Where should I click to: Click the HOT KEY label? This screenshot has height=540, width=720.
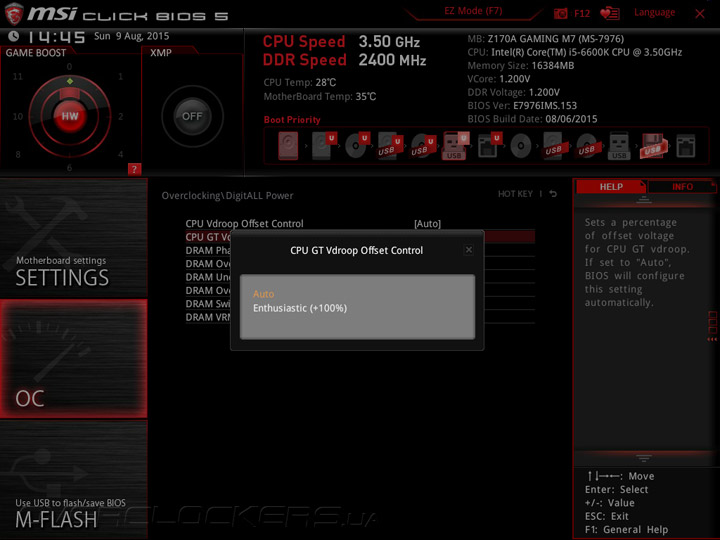[515, 194]
